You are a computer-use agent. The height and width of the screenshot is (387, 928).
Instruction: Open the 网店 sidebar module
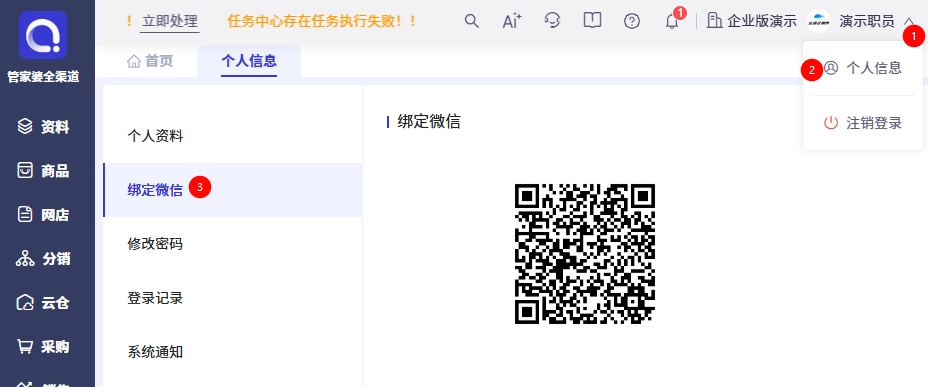pyautogui.click(x=43, y=215)
